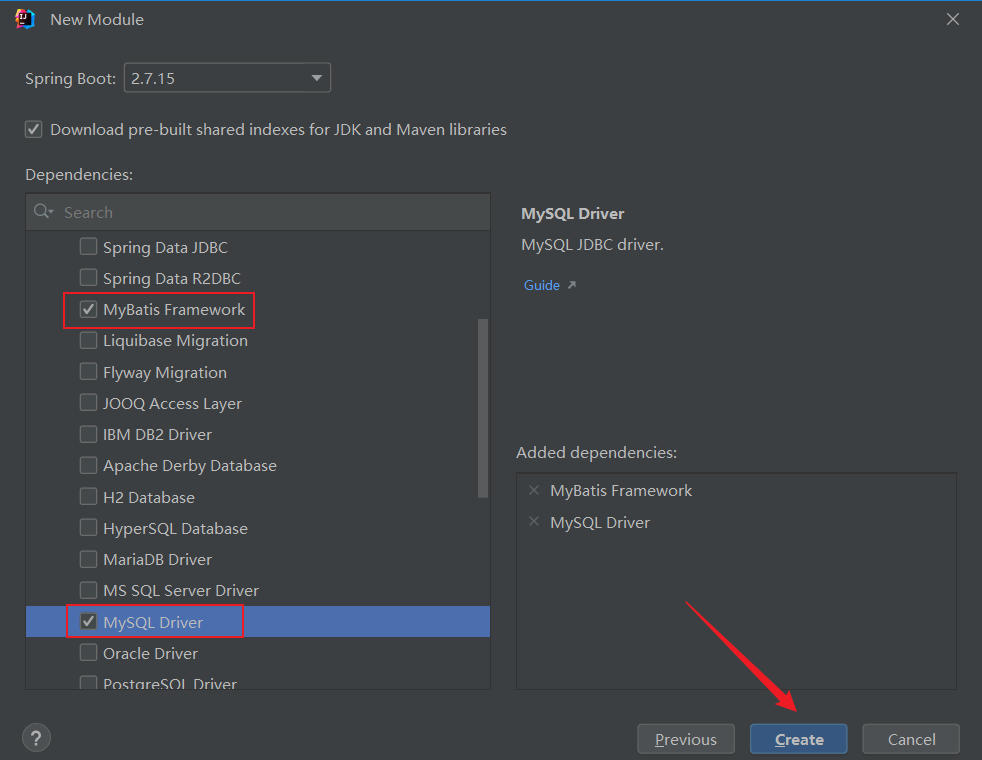Check Liquibase Migration dependency

coord(88,340)
